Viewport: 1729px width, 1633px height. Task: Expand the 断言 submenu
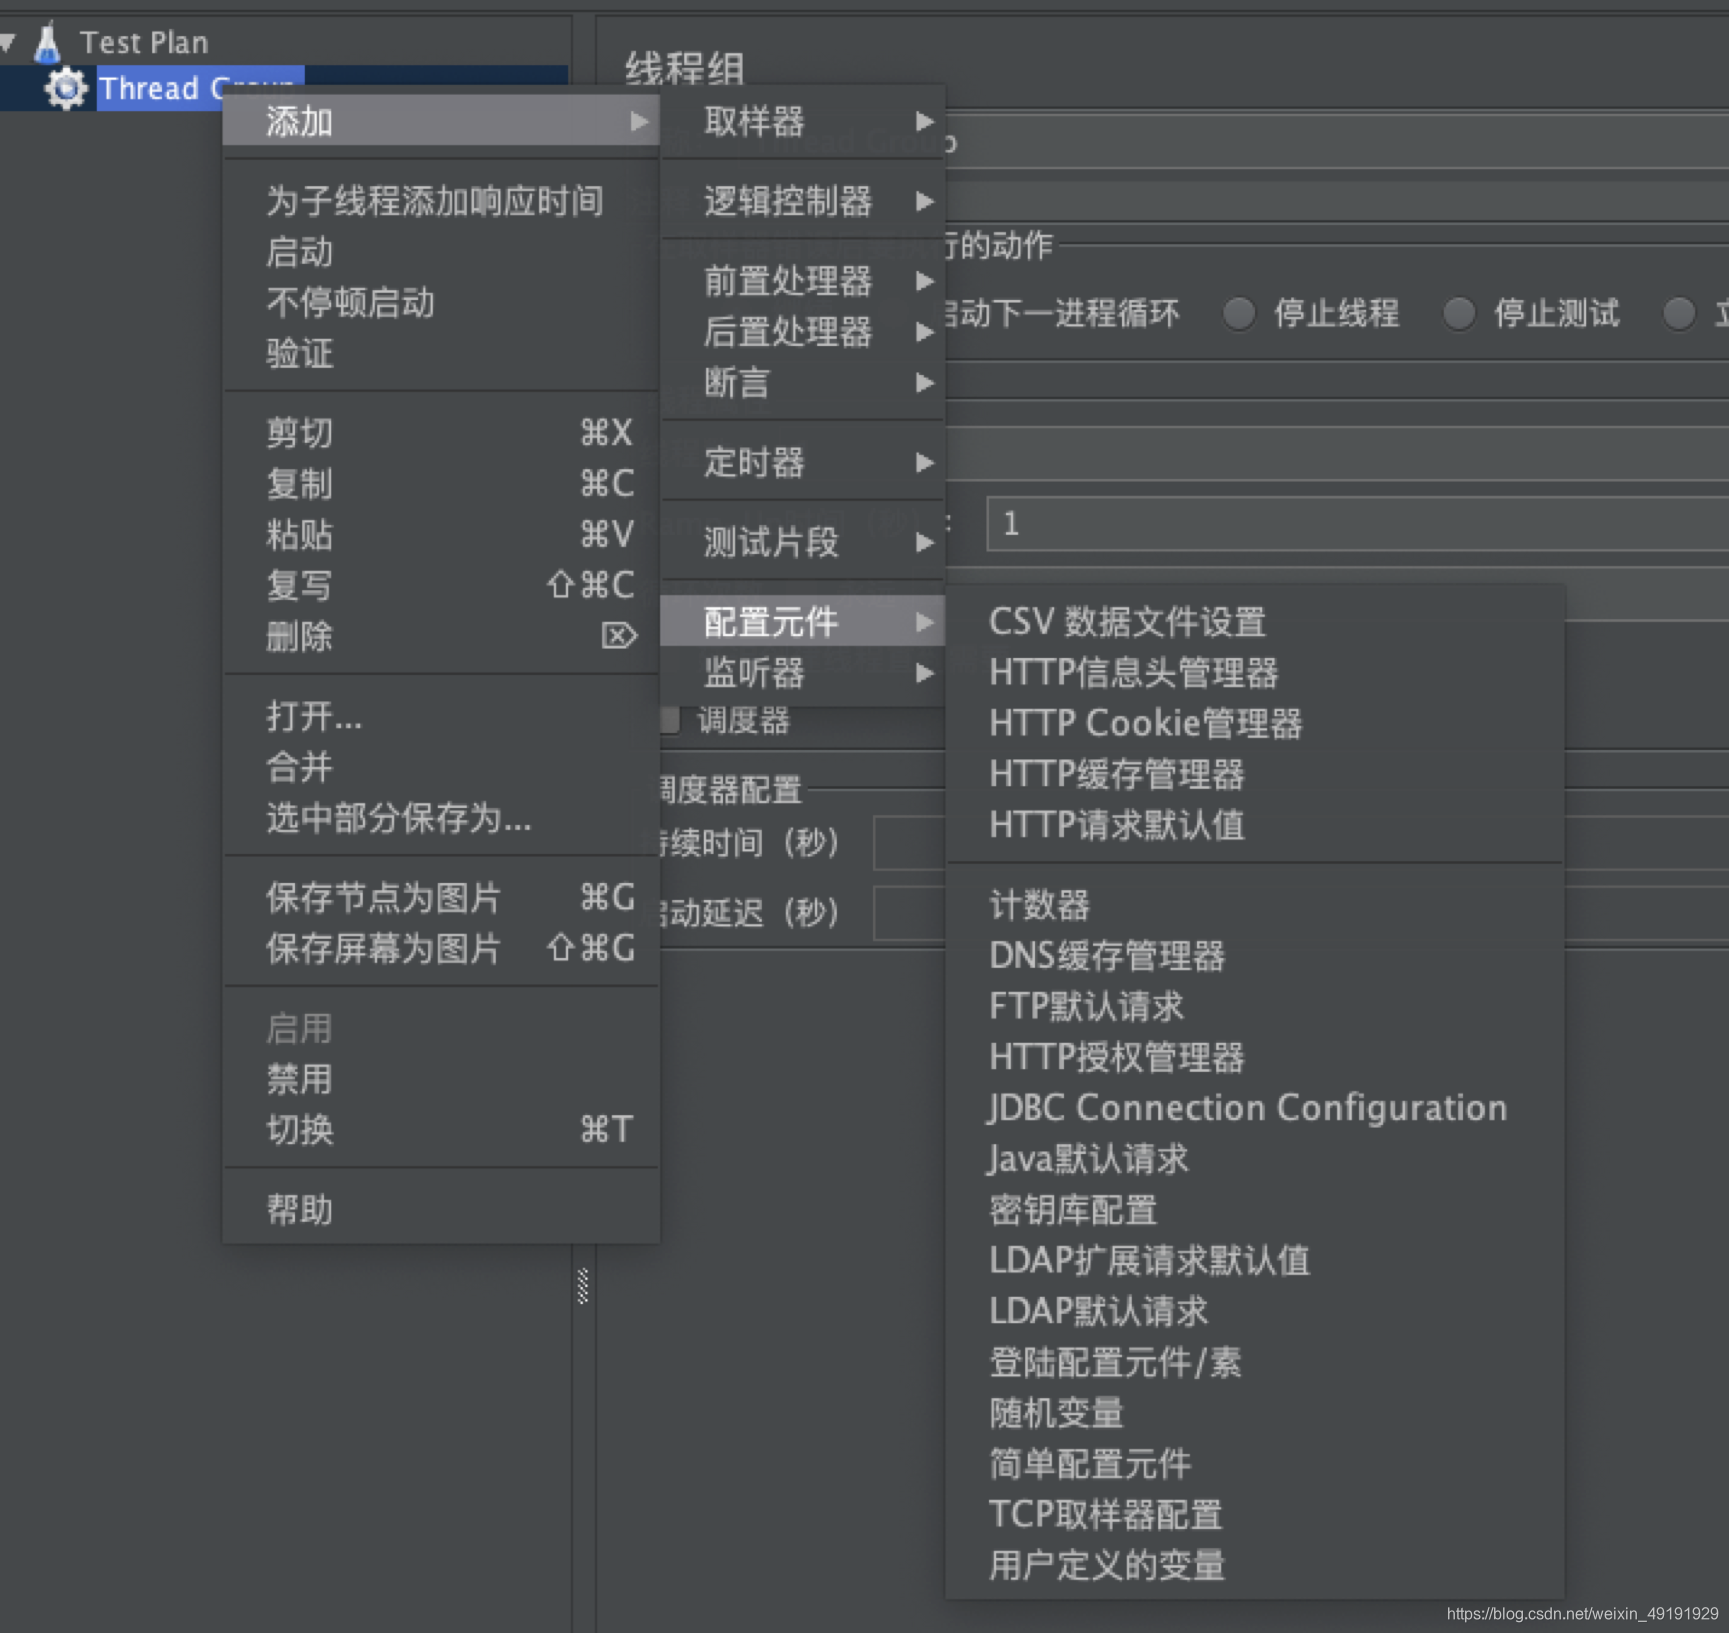tap(803, 383)
